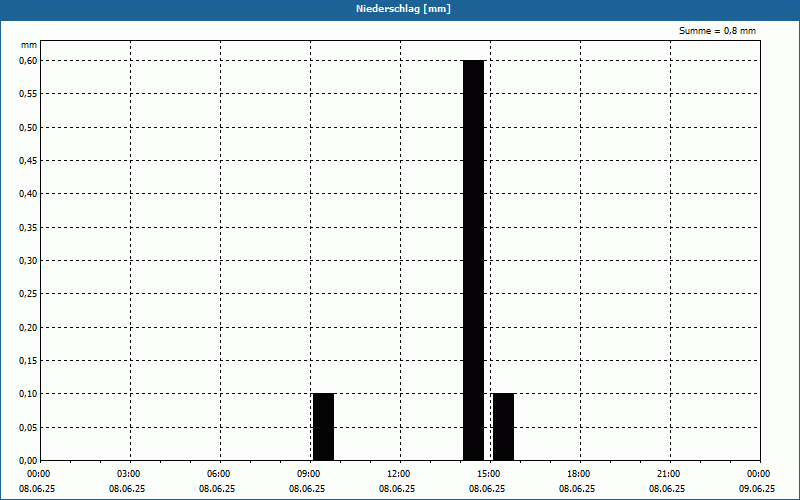The image size is (800, 500).
Task: Click the 0,20 y-axis label
Action: (28, 328)
